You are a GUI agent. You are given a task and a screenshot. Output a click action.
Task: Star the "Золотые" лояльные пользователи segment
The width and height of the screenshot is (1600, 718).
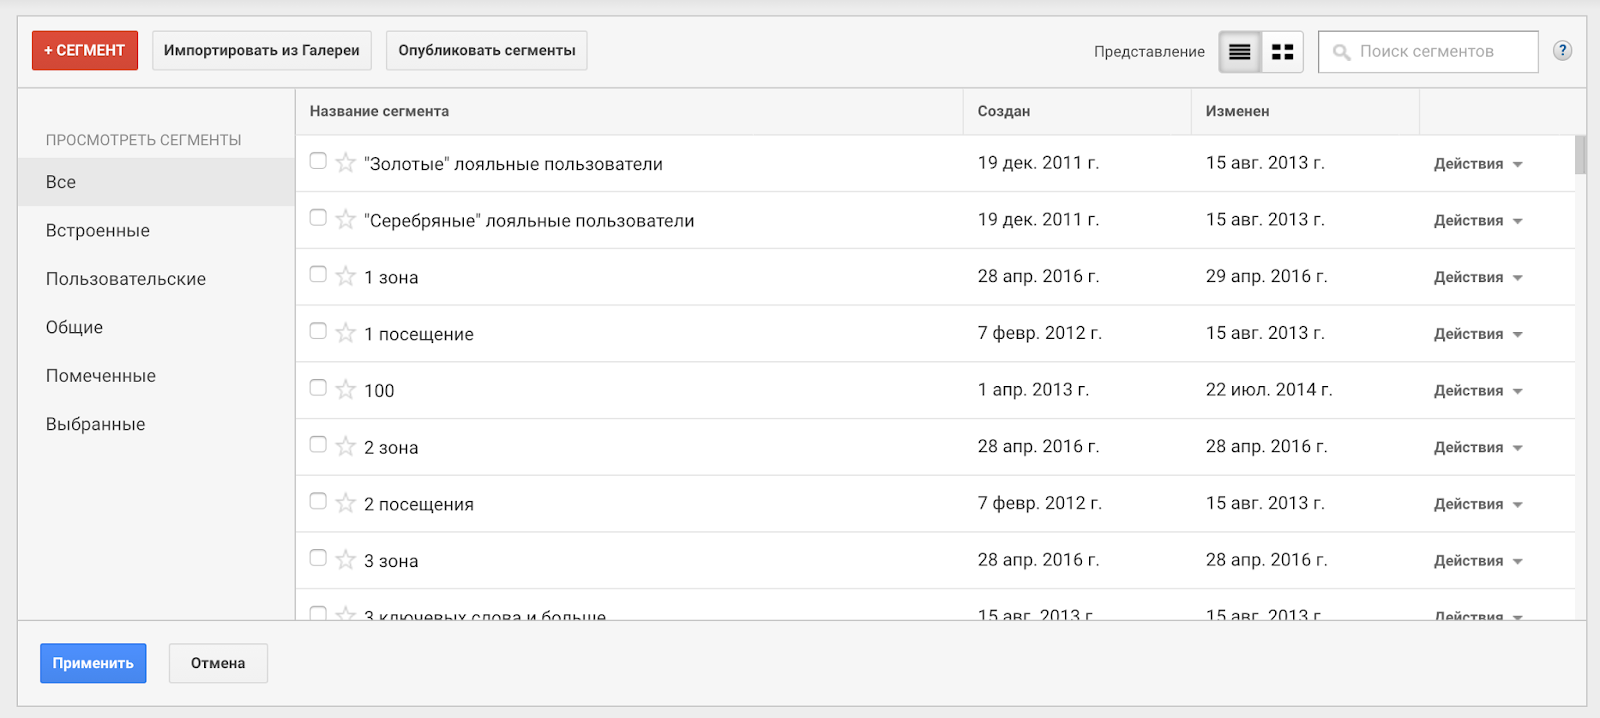pyautogui.click(x=346, y=162)
